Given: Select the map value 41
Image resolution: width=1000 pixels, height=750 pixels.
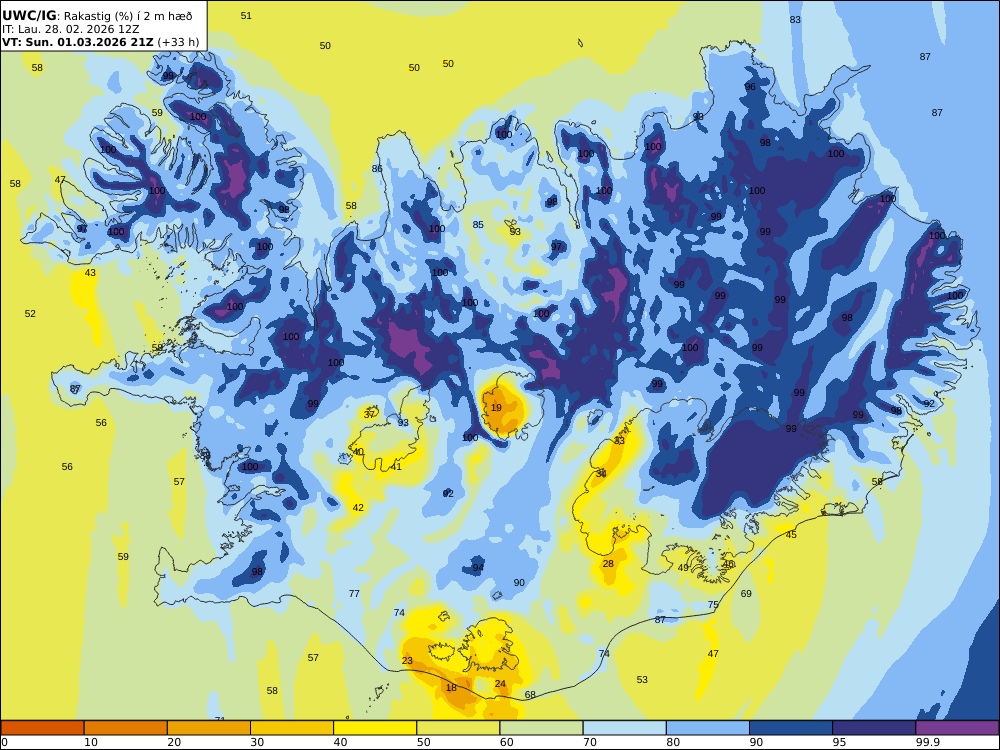Looking at the screenshot, I should coord(396,467).
